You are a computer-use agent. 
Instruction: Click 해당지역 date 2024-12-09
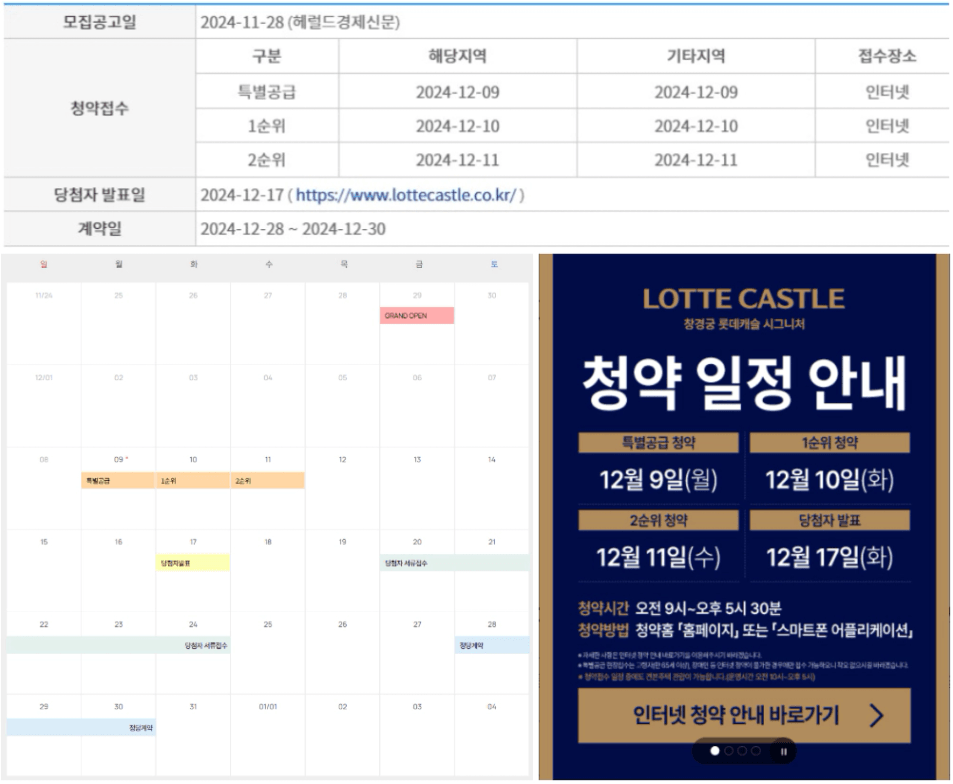pyautogui.click(x=458, y=92)
